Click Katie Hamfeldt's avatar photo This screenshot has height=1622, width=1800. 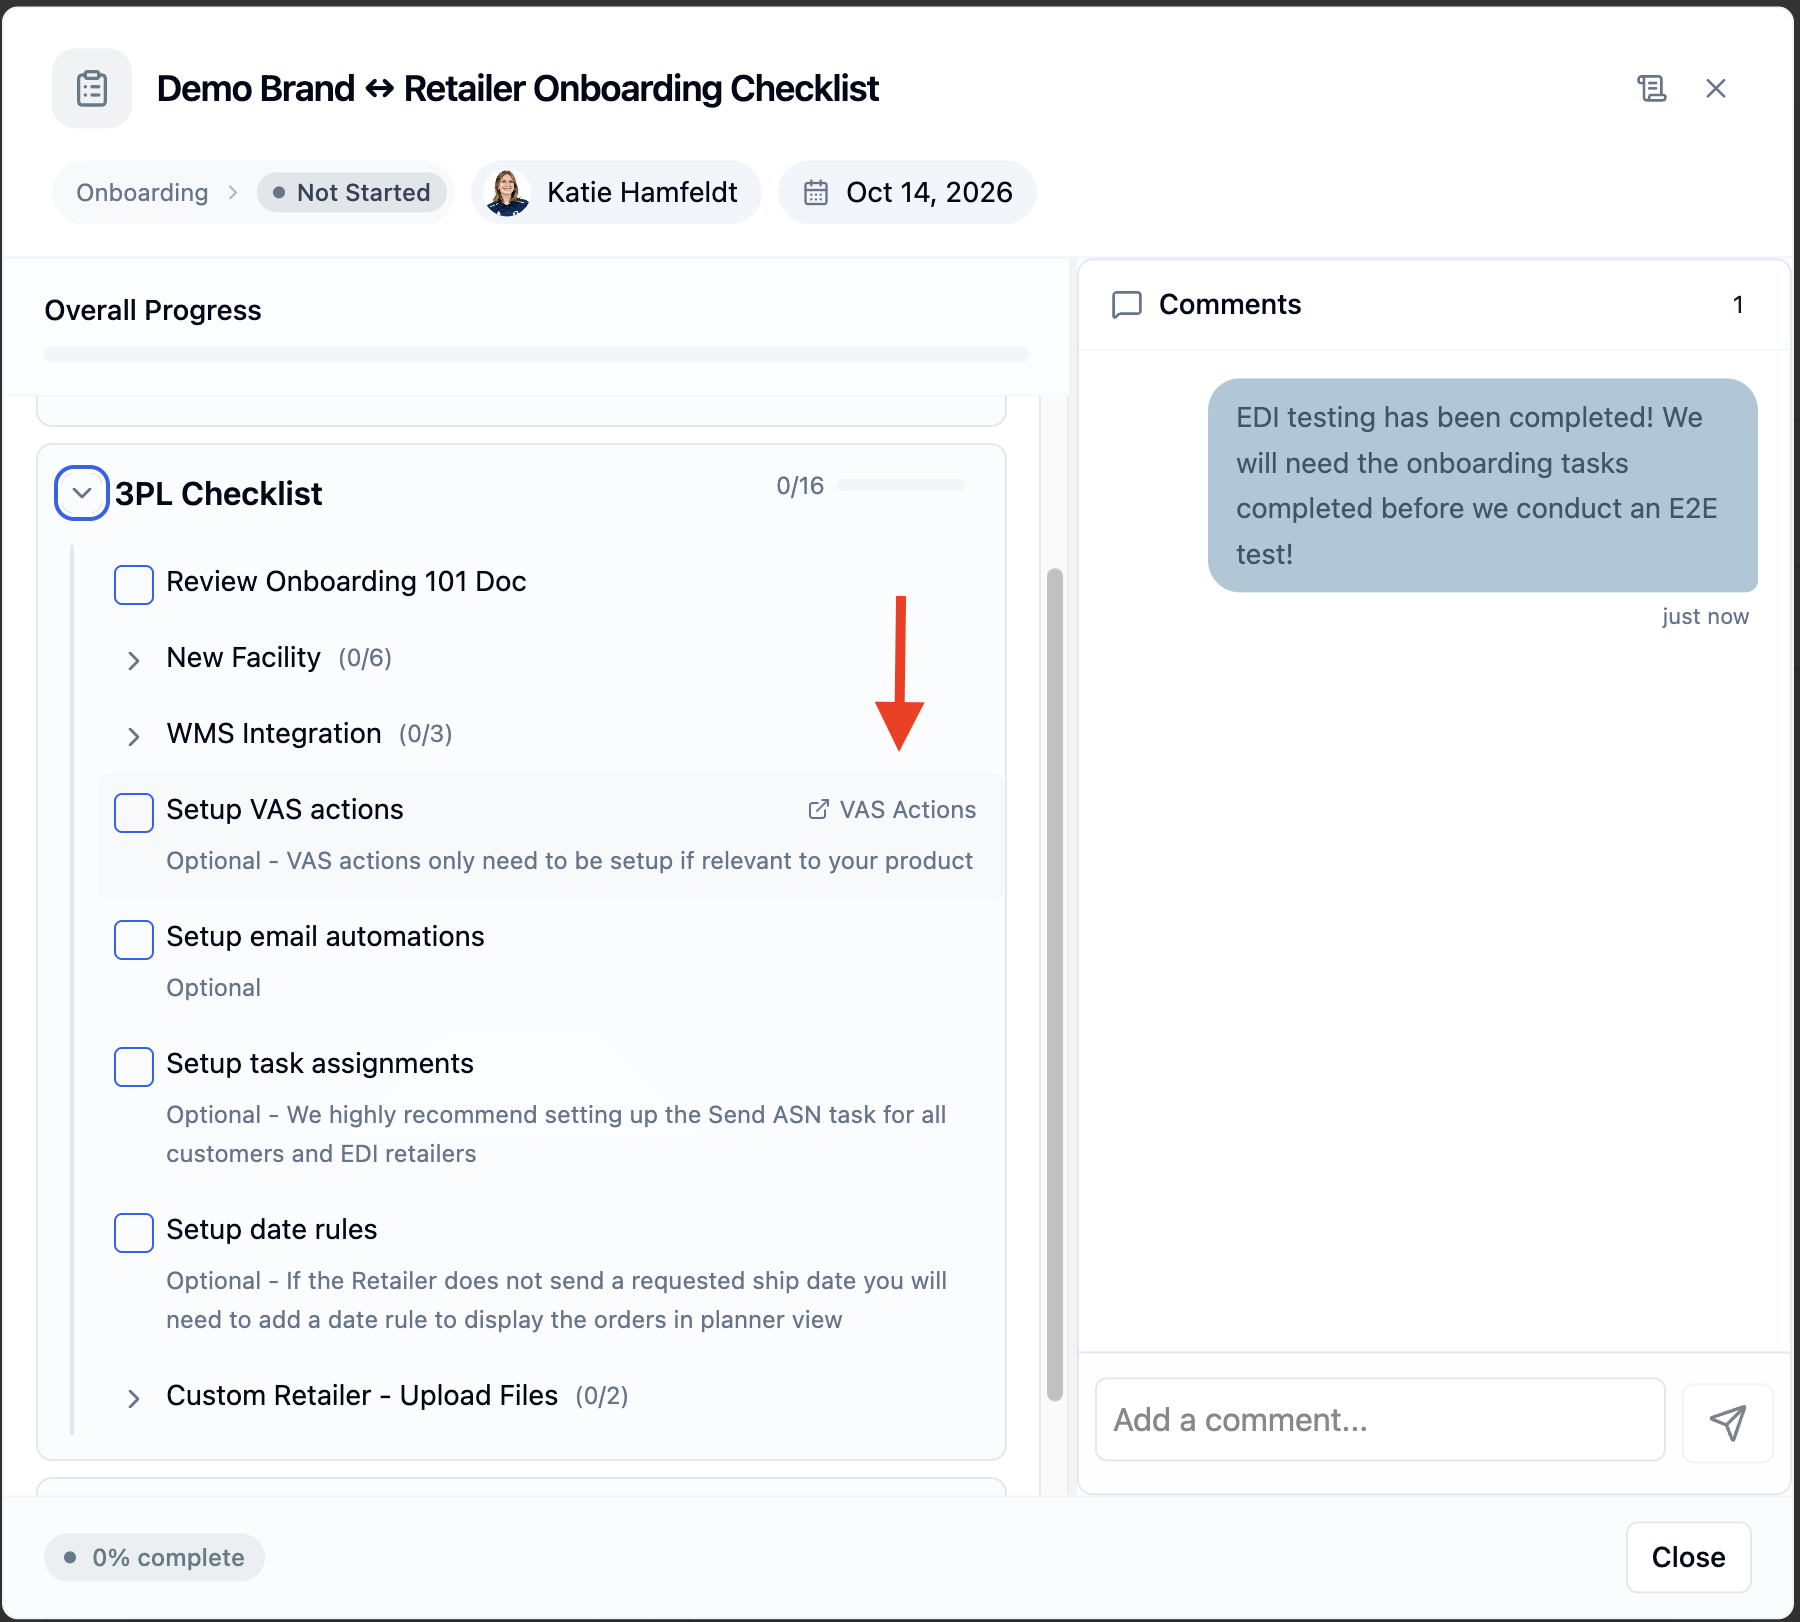tap(508, 192)
